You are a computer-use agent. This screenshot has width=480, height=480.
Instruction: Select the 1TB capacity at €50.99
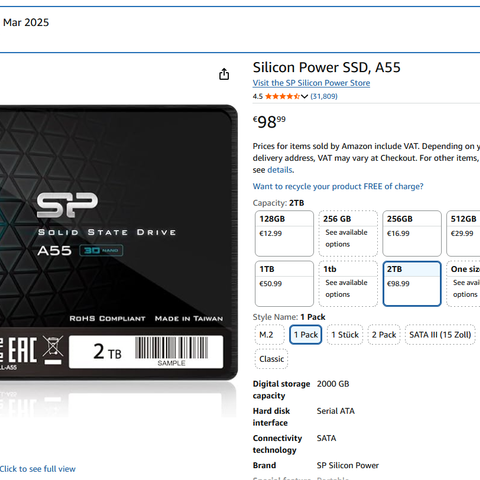[x=284, y=284]
